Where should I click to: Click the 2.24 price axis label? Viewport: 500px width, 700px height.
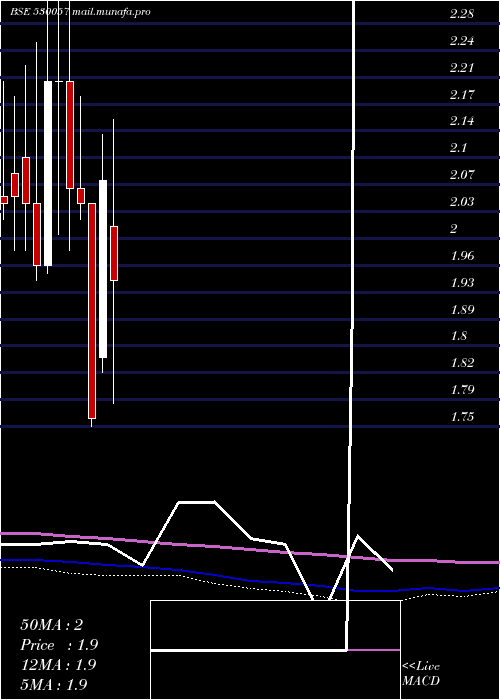(x=462, y=41)
